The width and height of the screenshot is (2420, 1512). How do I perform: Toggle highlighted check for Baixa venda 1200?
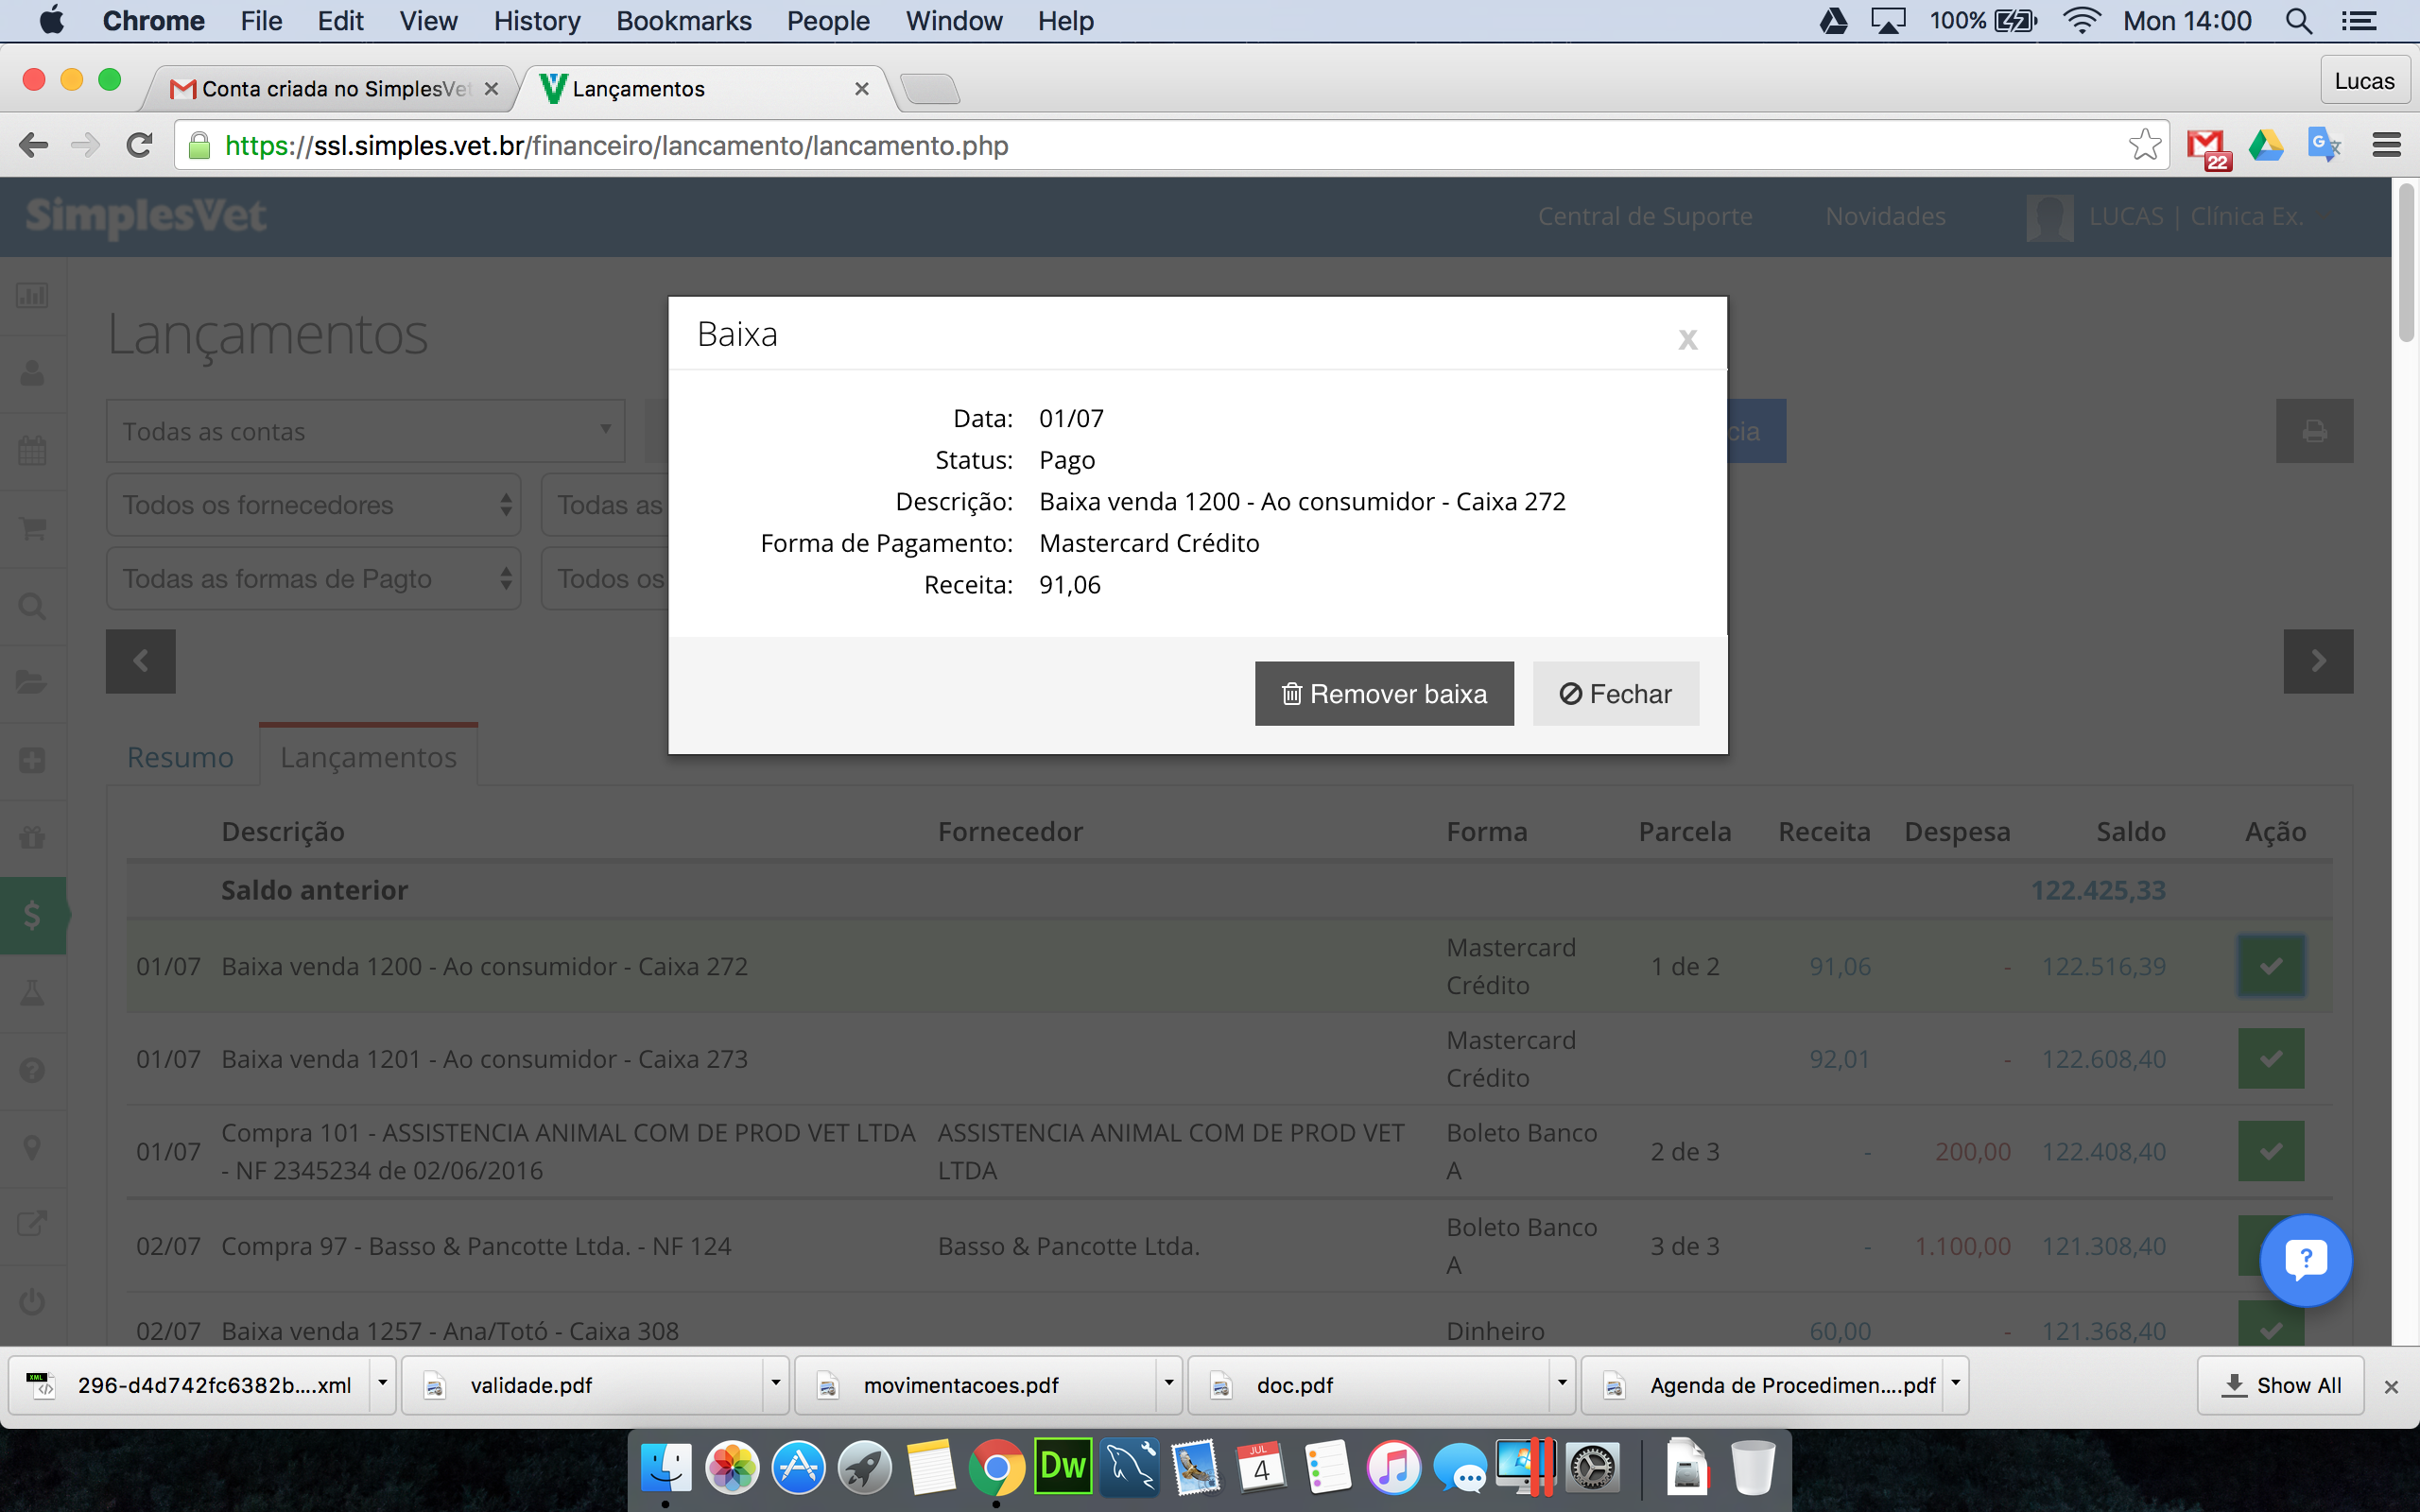(x=2271, y=966)
